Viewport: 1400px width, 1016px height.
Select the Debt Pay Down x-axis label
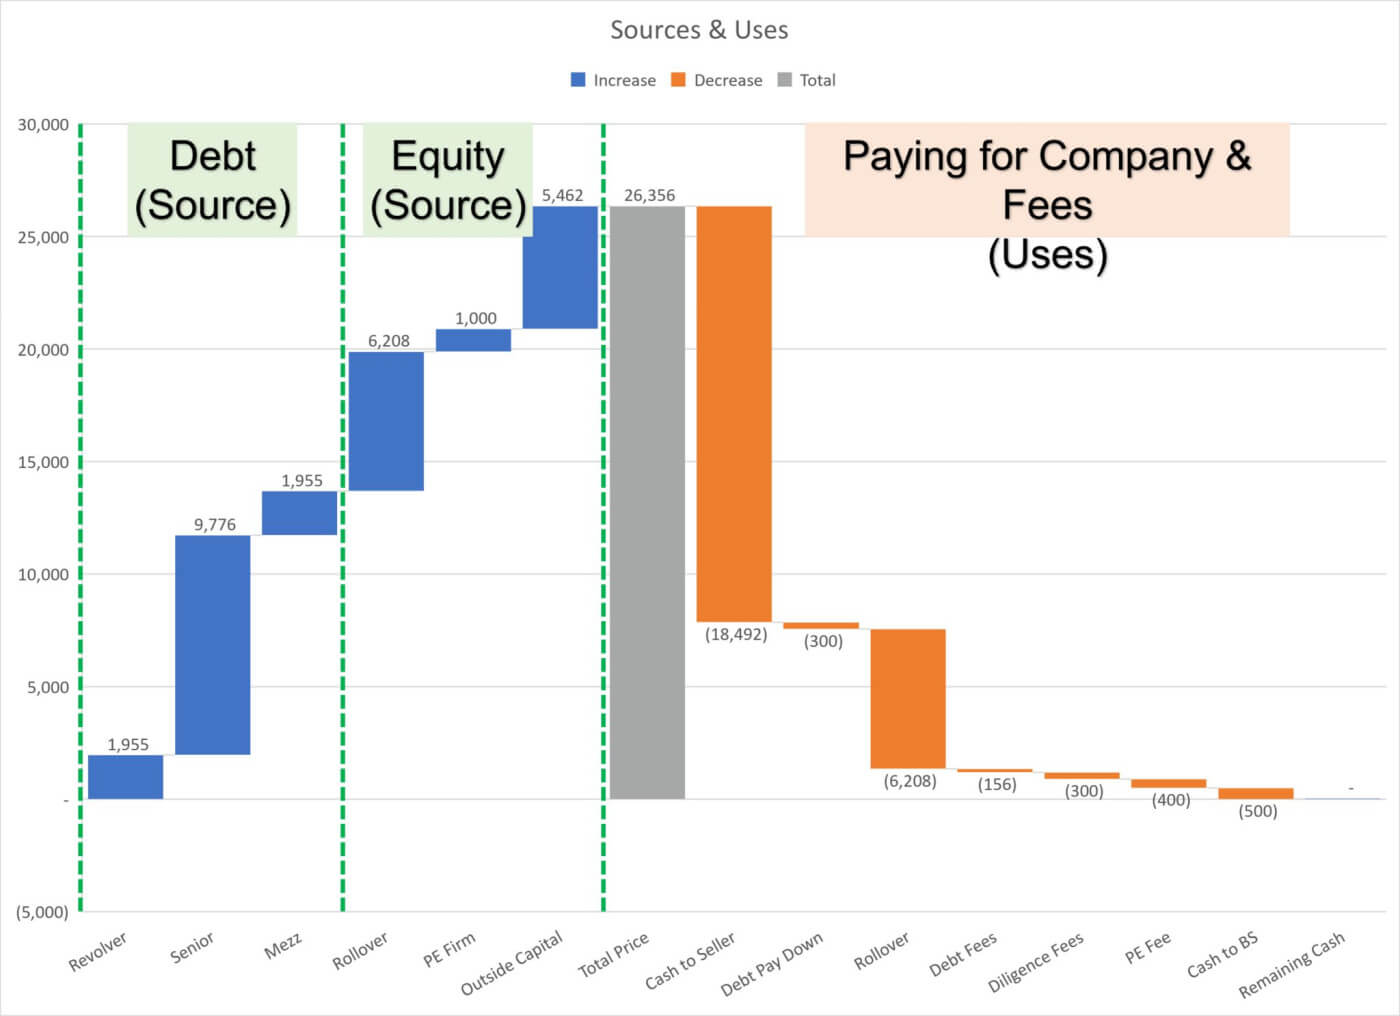click(772, 964)
